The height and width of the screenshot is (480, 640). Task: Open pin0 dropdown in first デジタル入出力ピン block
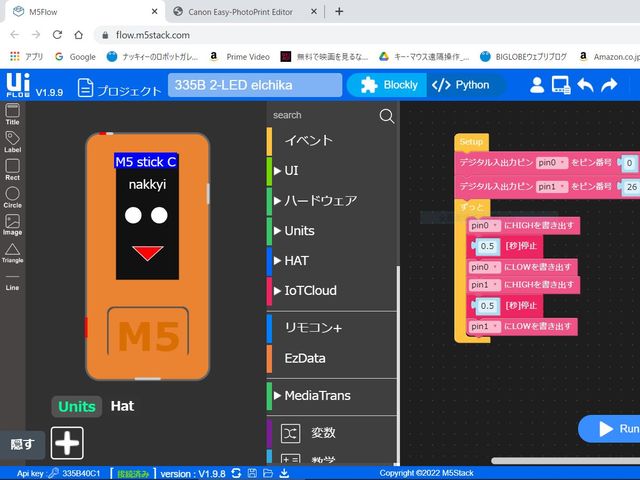point(552,163)
